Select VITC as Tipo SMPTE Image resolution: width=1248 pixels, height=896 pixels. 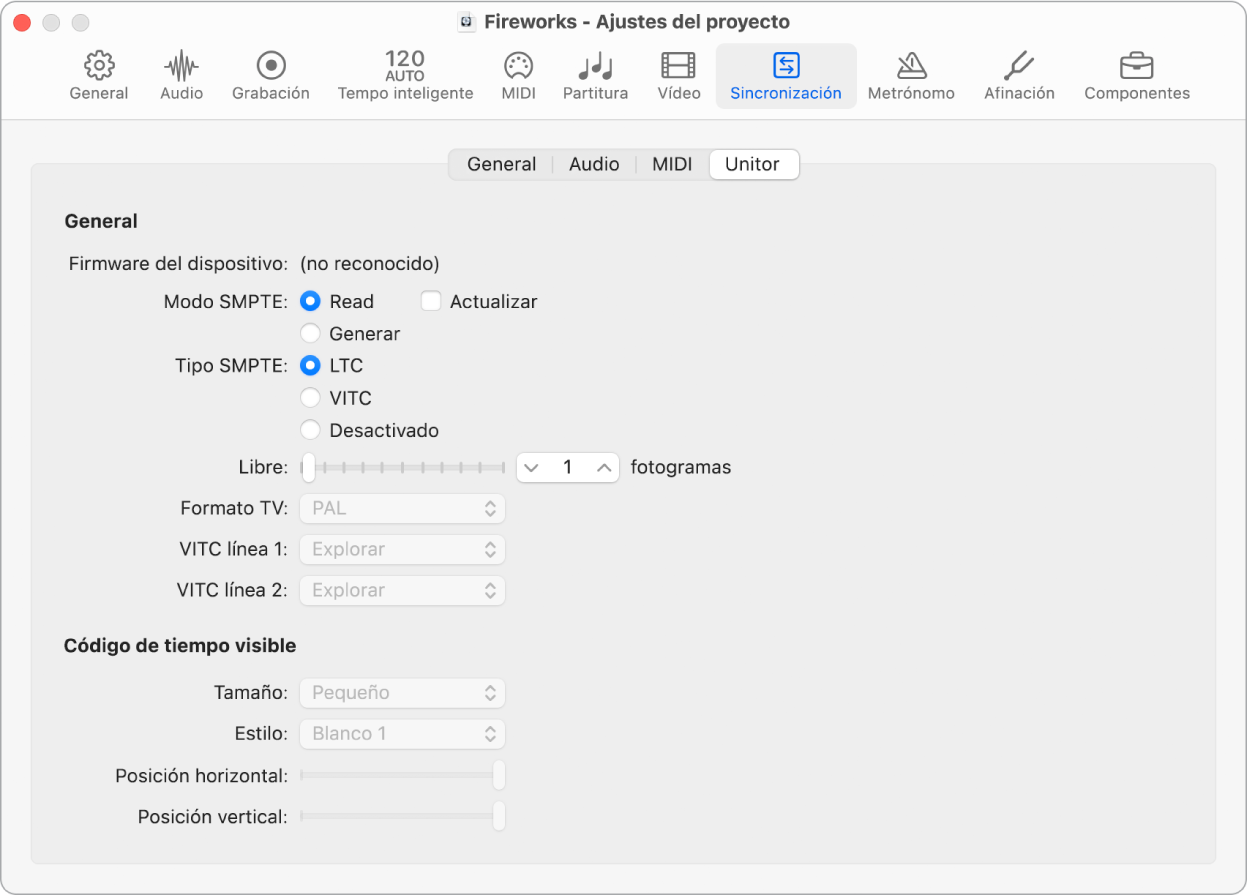click(x=311, y=398)
